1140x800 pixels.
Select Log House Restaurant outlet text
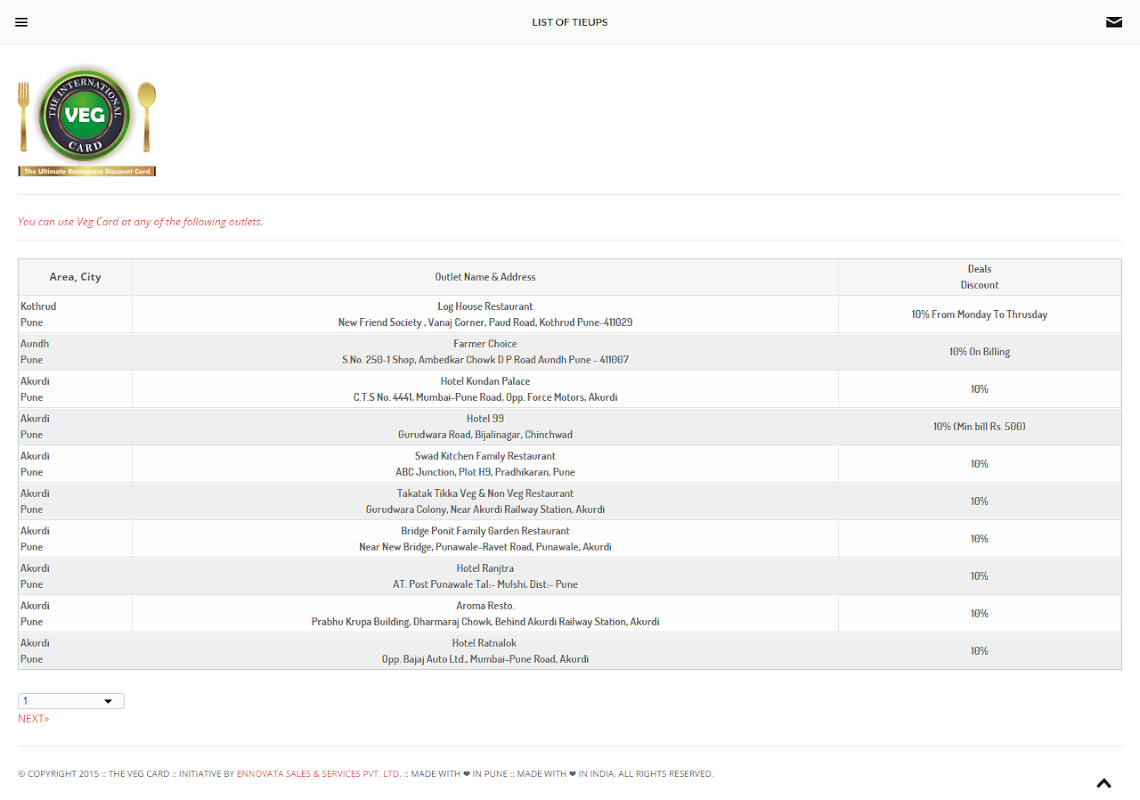(485, 307)
